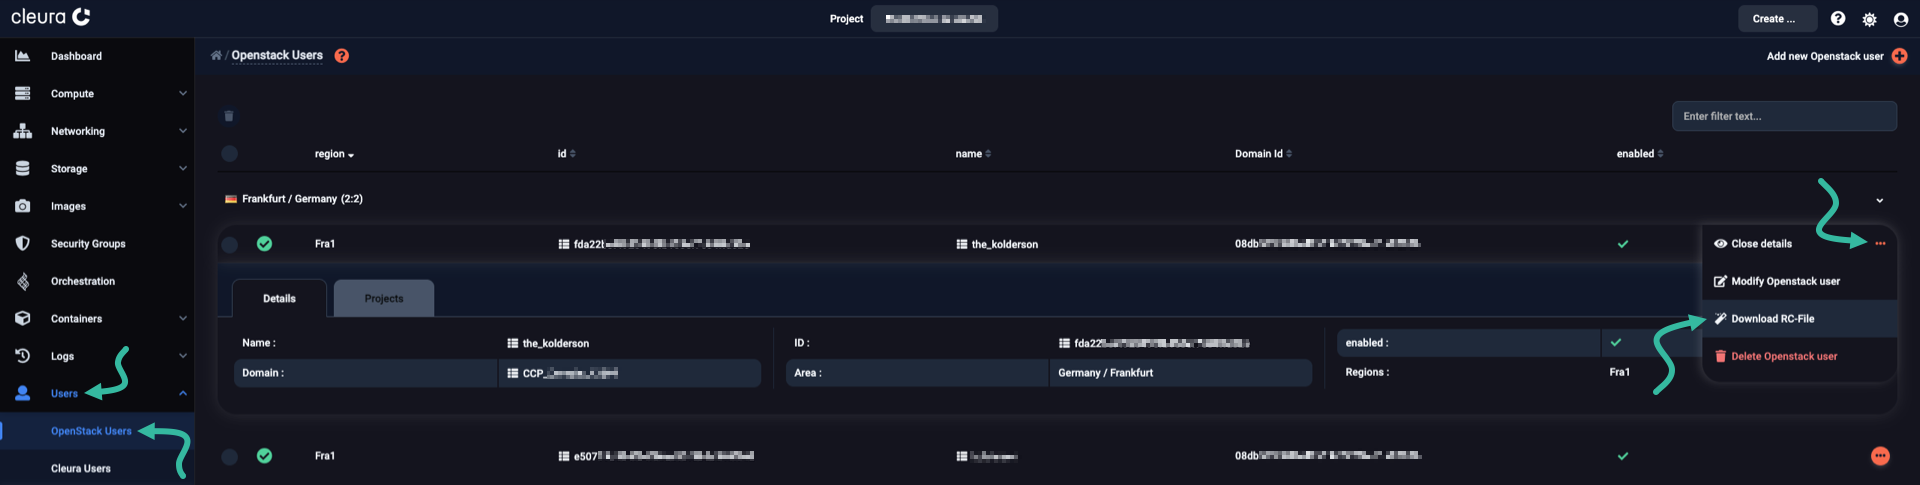Sort the table by region column
Viewport: 1920px width, 485px height.
click(334, 154)
